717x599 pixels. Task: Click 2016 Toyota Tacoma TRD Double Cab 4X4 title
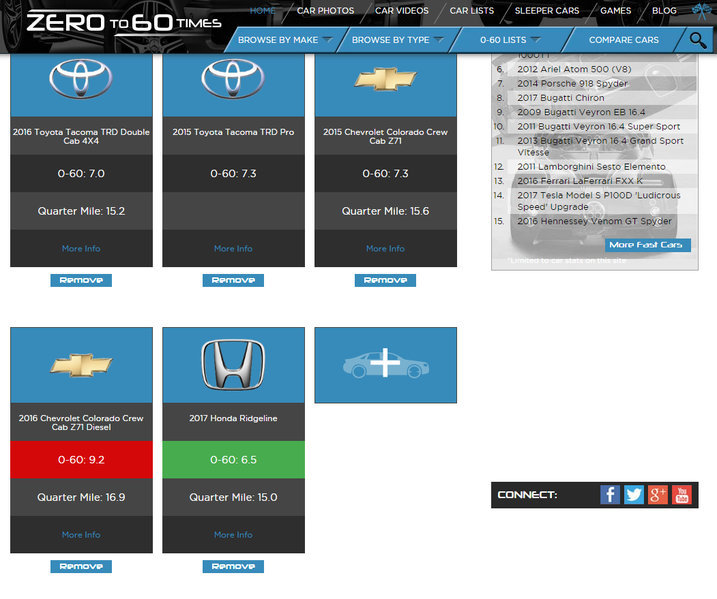click(81, 136)
